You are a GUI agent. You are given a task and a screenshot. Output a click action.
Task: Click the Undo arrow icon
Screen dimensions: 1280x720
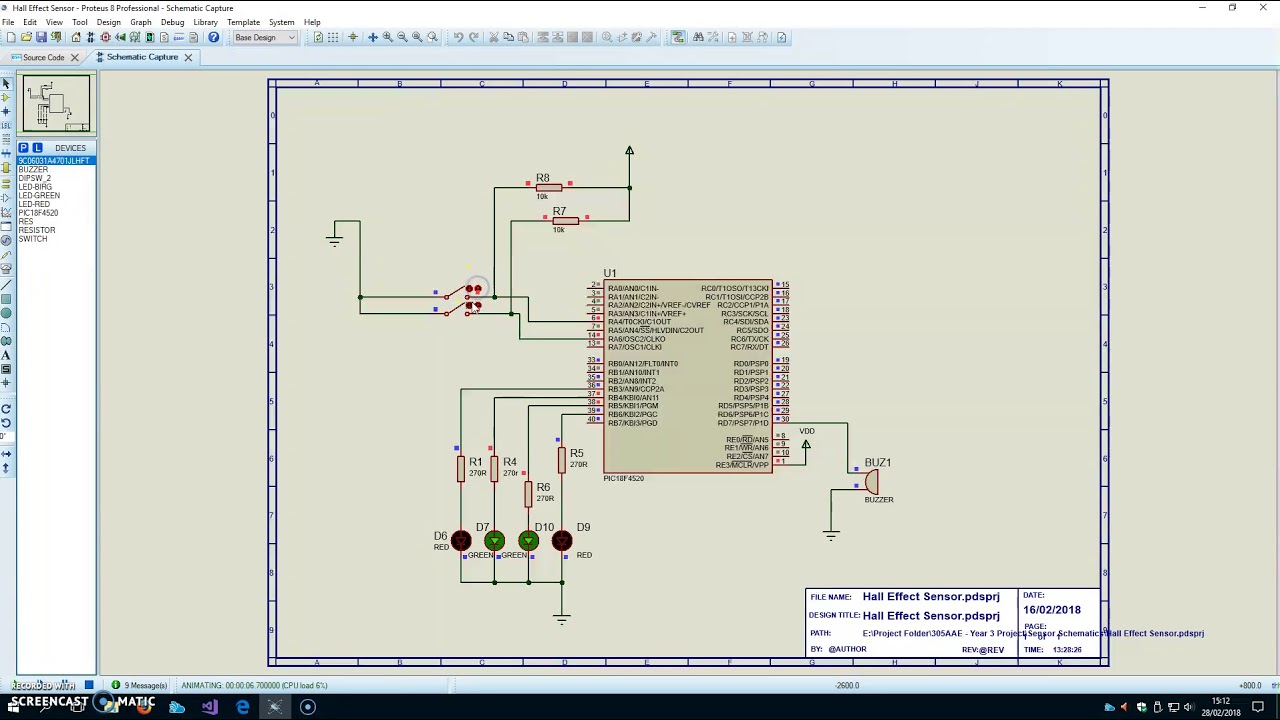tap(458, 37)
